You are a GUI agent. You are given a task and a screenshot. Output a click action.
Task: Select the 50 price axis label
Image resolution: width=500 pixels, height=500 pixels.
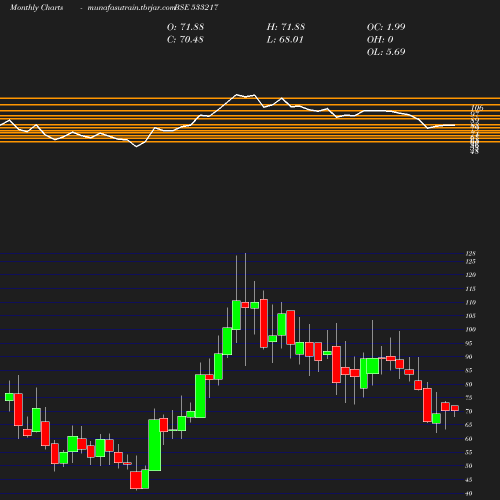(x=469, y=466)
